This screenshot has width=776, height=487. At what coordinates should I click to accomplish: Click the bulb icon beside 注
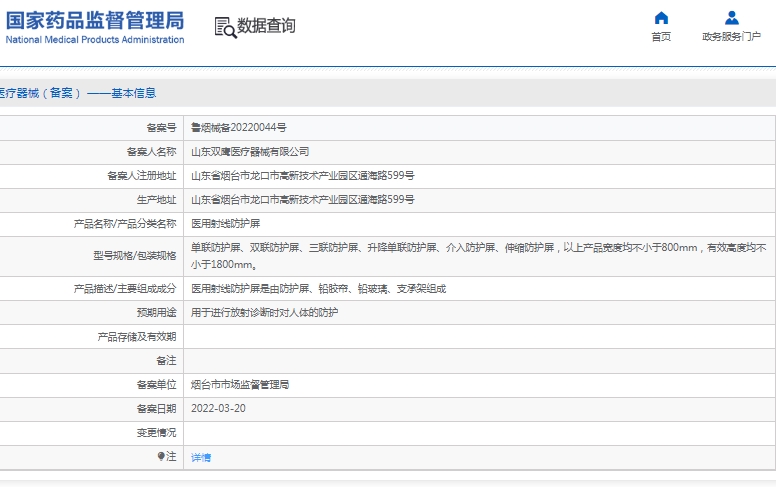tap(161, 456)
